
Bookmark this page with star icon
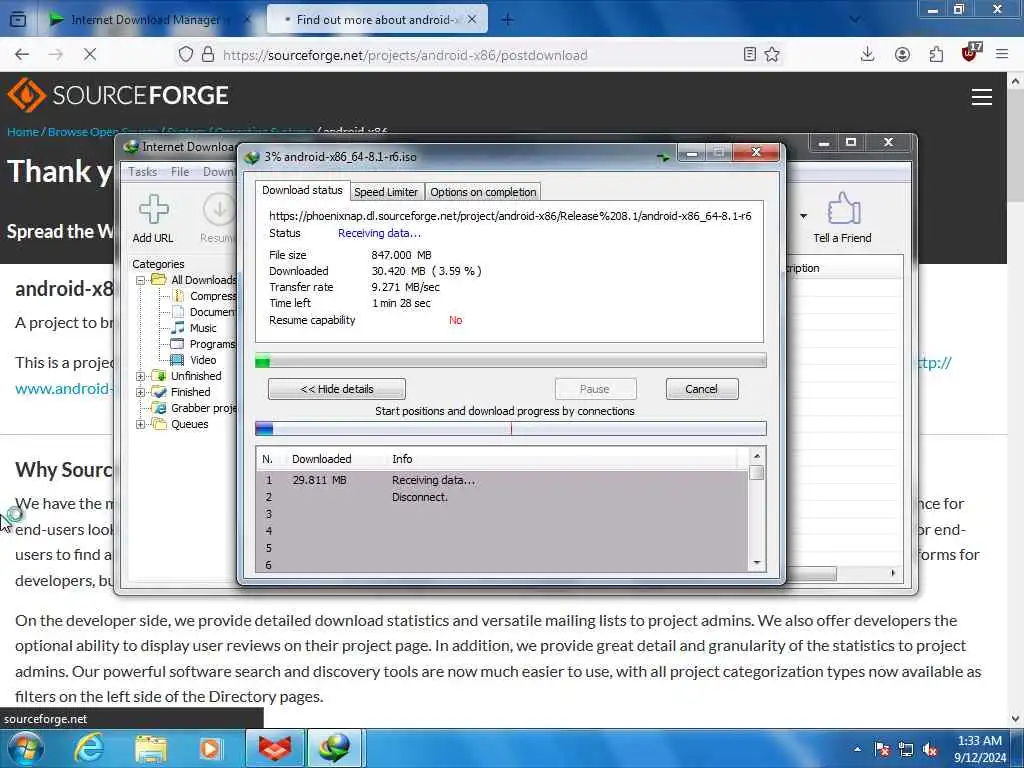[x=772, y=54]
